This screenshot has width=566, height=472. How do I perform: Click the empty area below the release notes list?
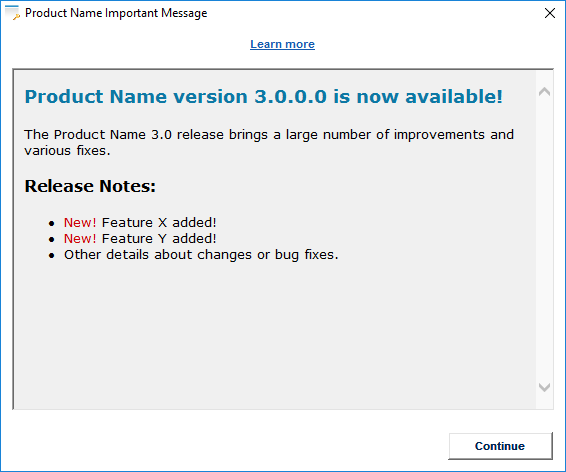274,336
